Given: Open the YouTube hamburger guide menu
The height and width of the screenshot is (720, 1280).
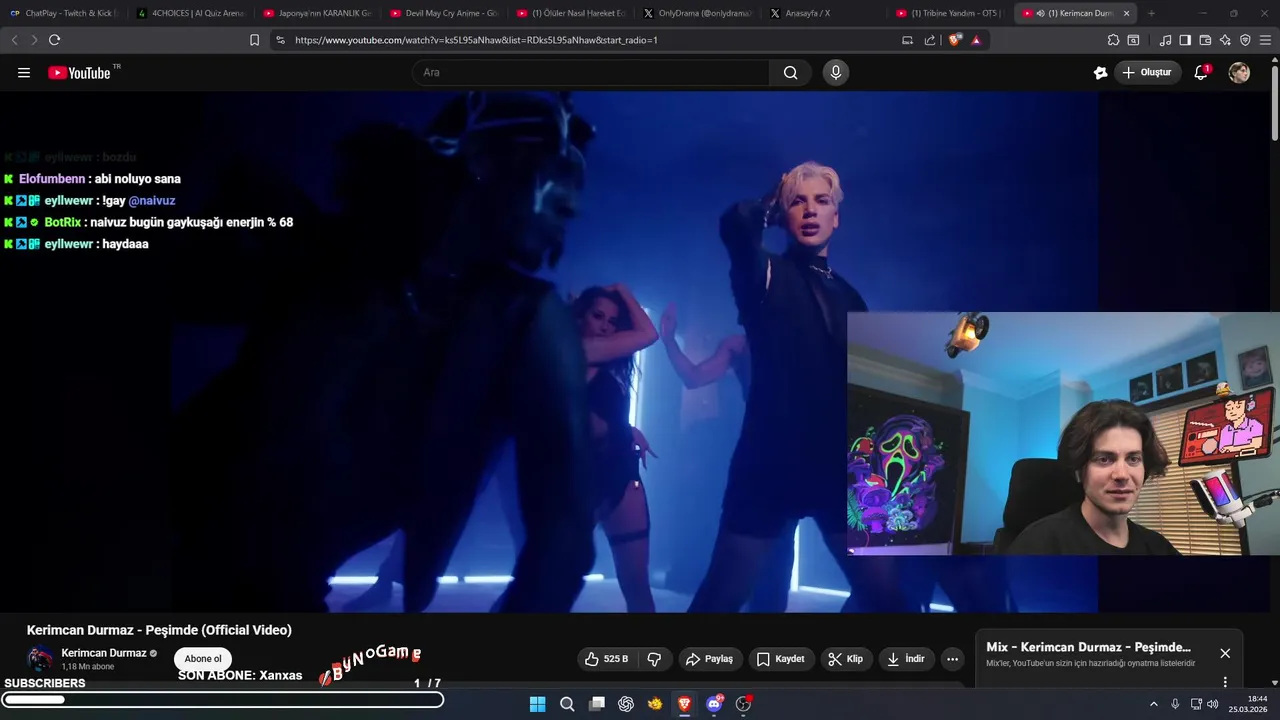Looking at the screenshot, I should click(24, 72).
